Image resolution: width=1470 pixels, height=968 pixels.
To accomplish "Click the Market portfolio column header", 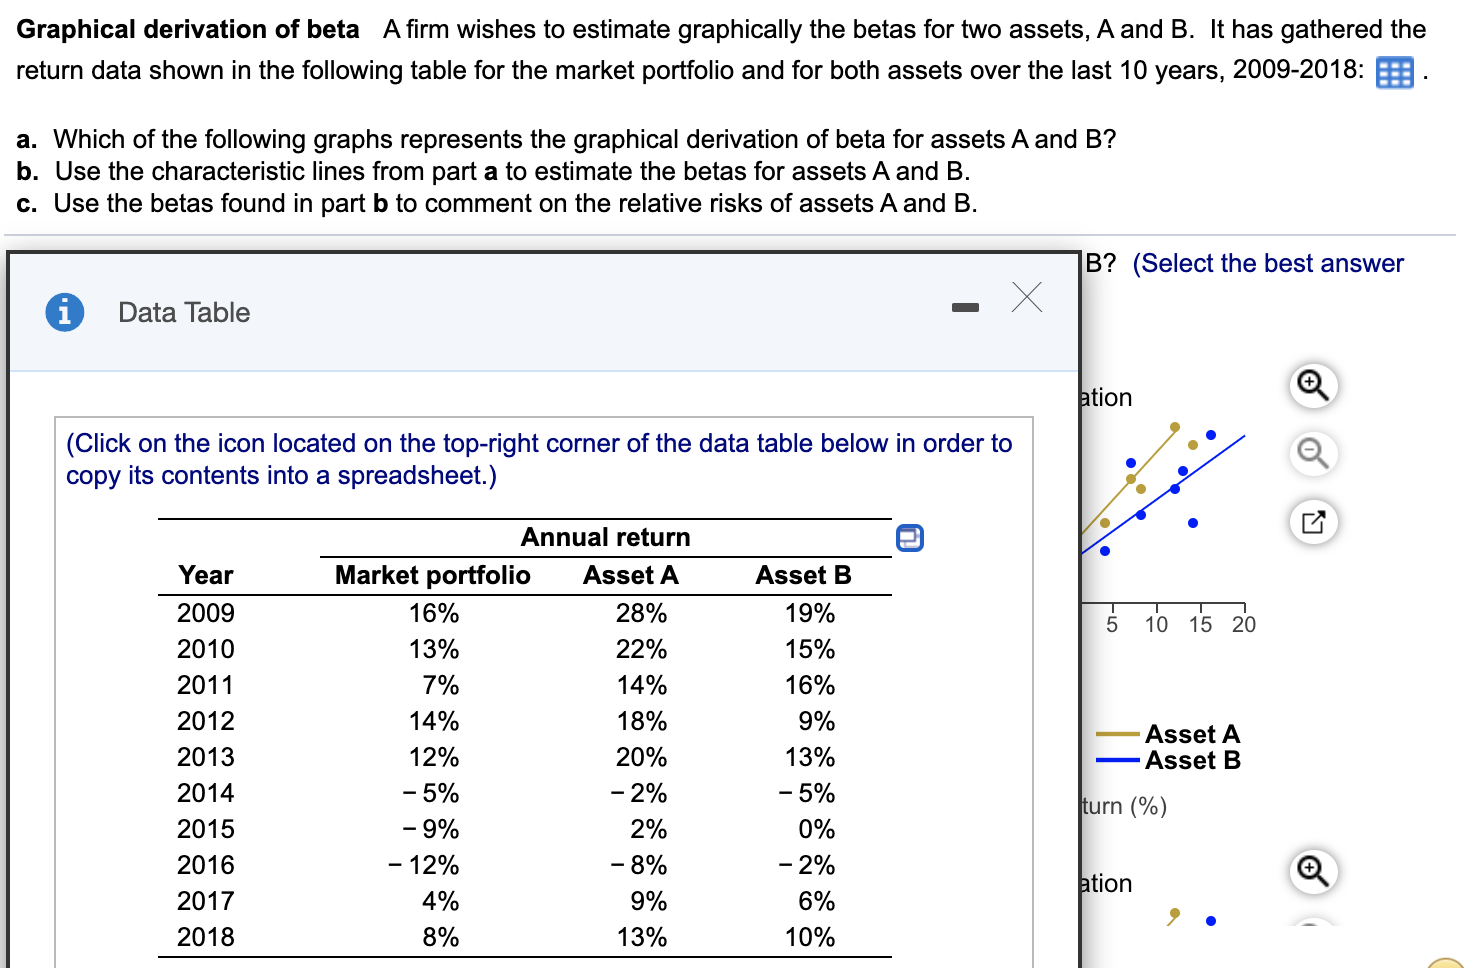I will coord(432,575).
